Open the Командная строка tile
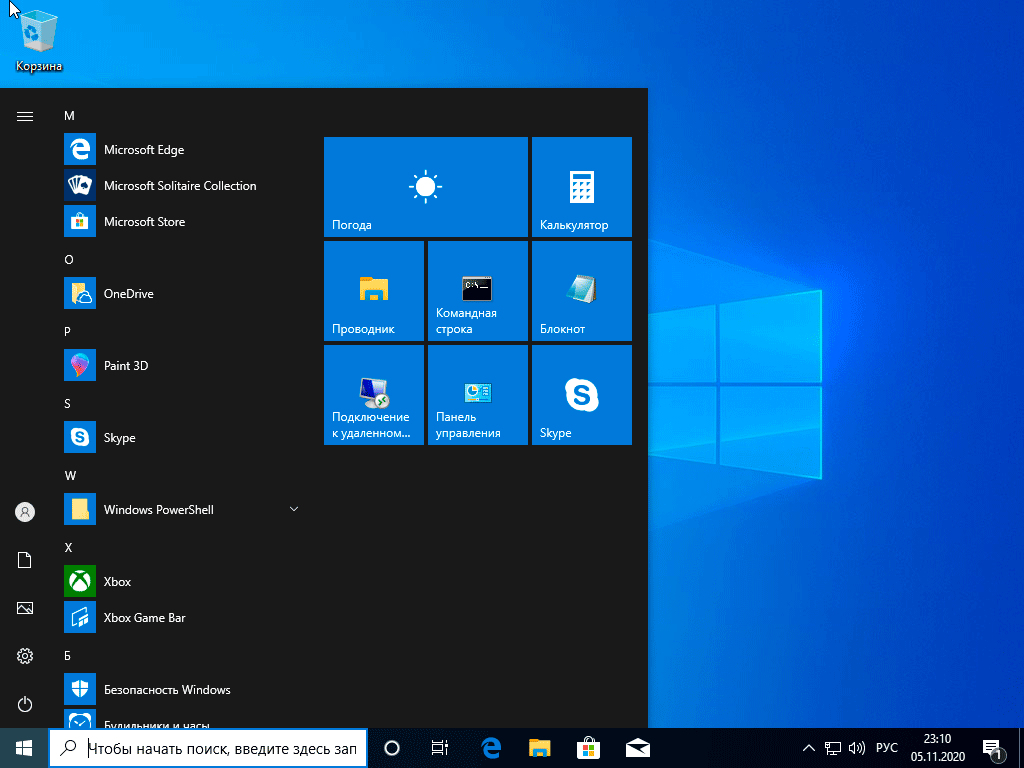Screen dimensions: 1024x768 pos(477,291)
